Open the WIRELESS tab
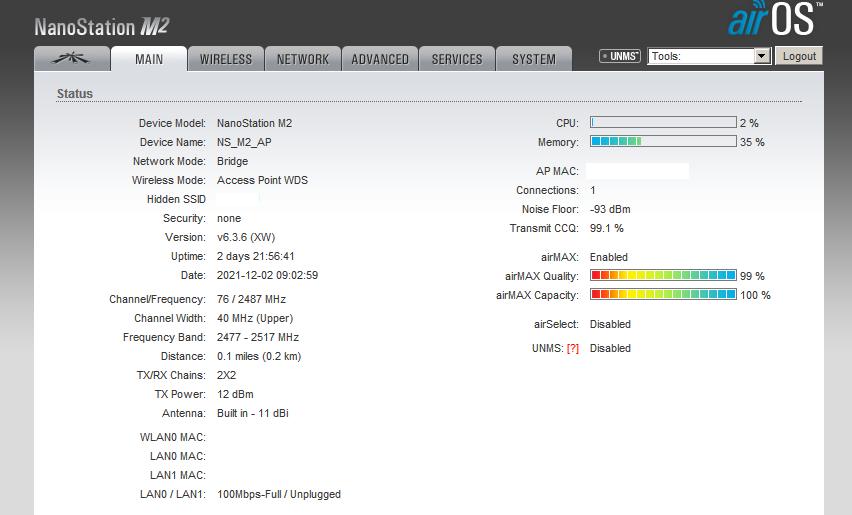This screenshot has height=515, width=852. click(x=226, y=59)
